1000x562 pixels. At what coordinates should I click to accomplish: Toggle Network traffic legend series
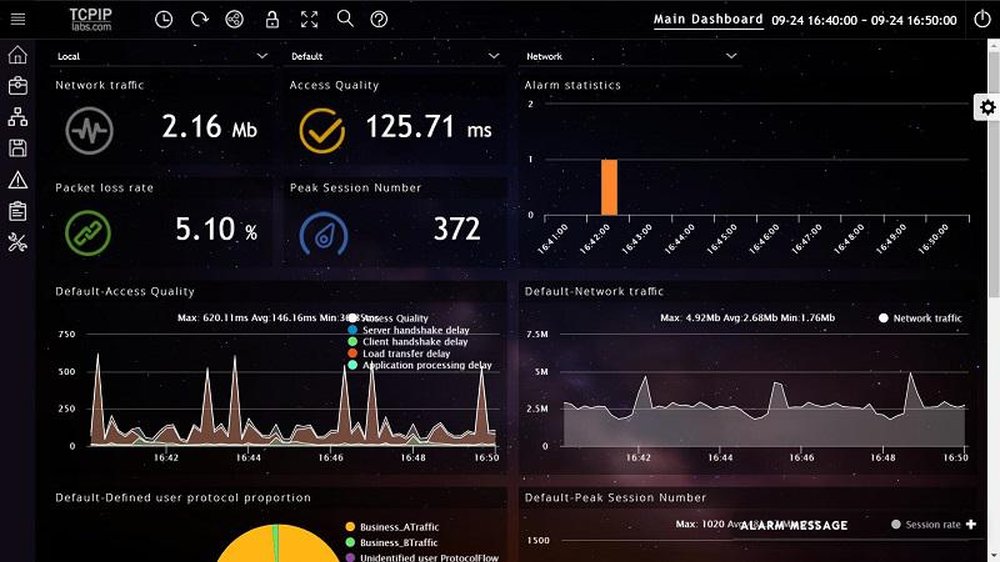920,318
